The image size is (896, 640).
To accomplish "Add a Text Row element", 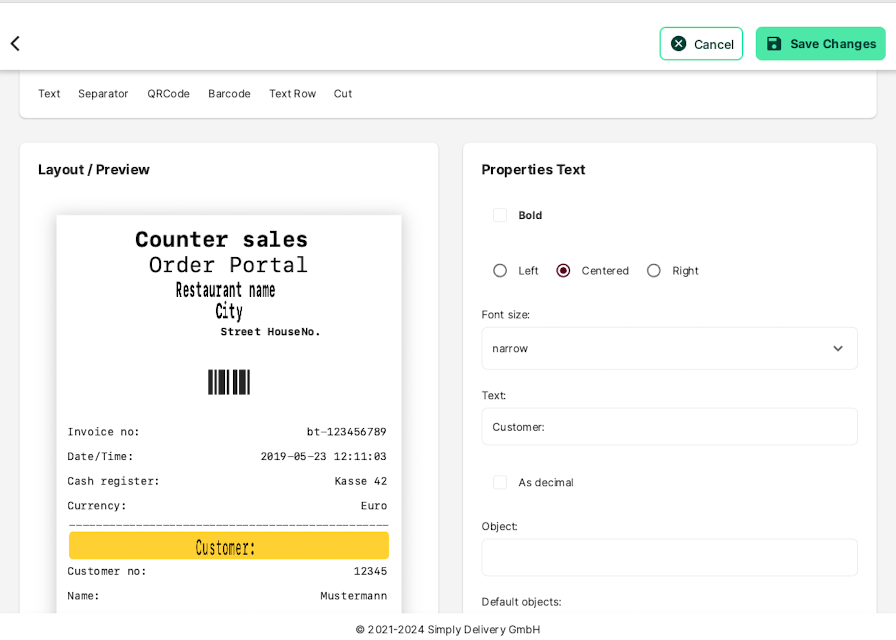I will coord(293,94).
